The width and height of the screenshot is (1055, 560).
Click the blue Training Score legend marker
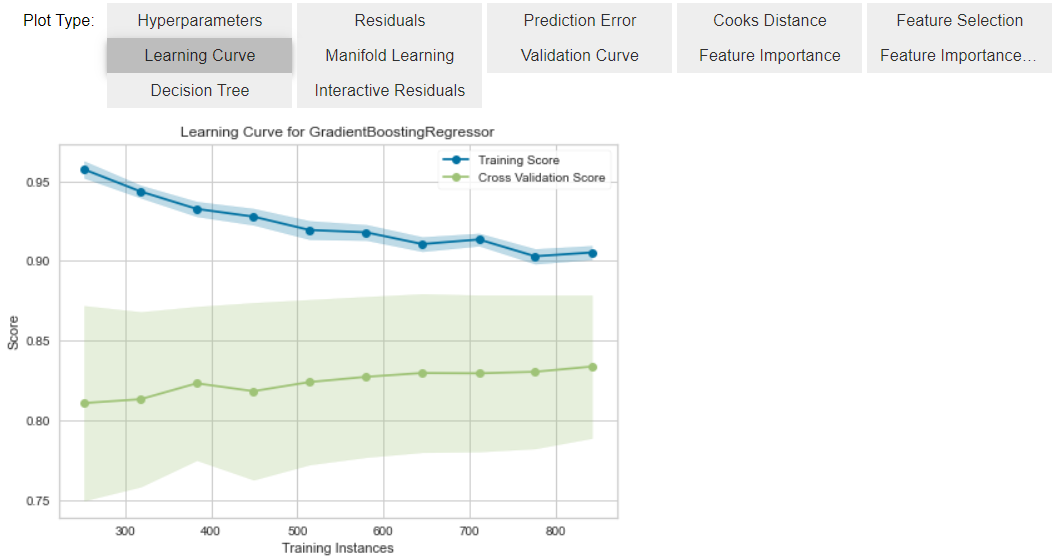(456, 160)
